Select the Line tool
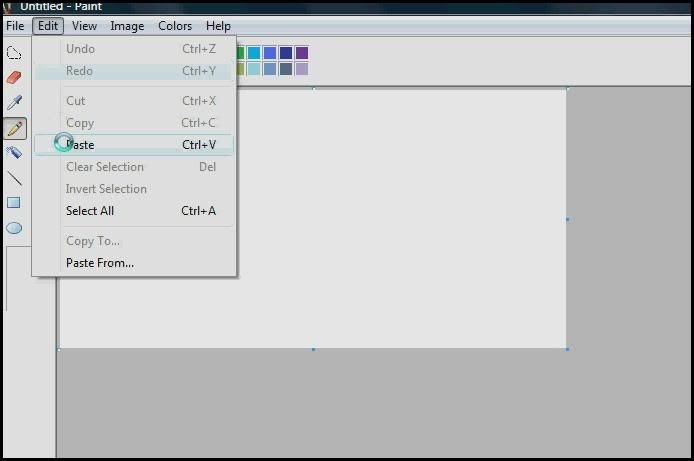 pyautogui.click(x=14, y=178)
